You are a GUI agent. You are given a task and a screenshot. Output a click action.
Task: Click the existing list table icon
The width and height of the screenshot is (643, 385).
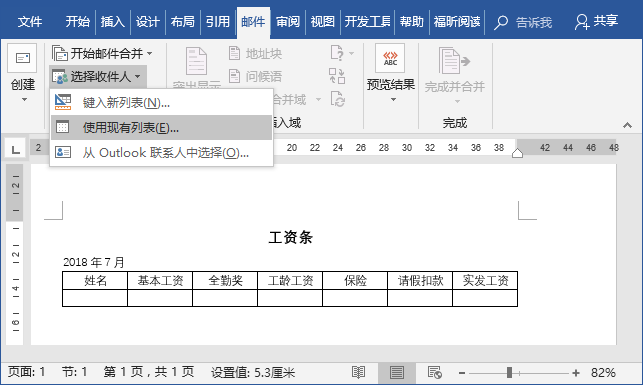point(62,127)
